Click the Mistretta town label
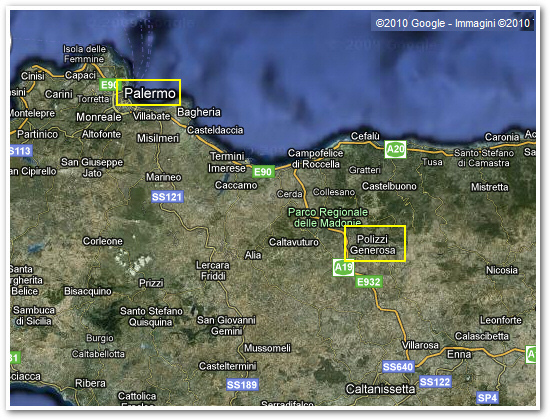This screenshot has height=420, width=550. point(490,187)
